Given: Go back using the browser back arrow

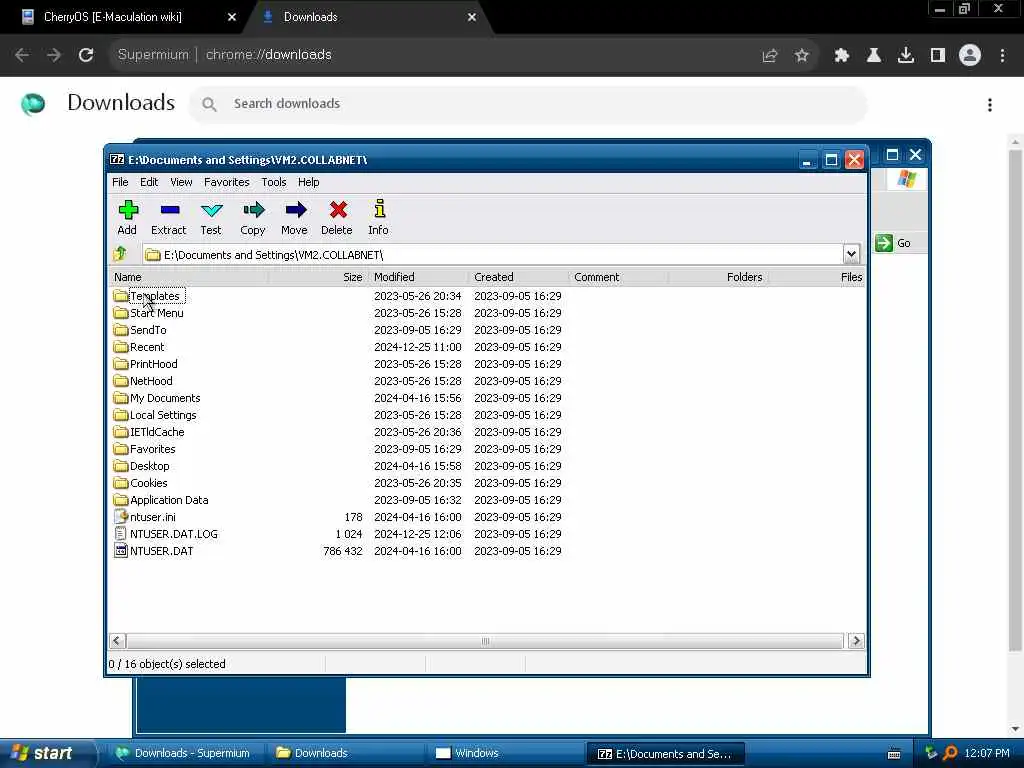Looking at the screenshot, I should tap(22, 55).
